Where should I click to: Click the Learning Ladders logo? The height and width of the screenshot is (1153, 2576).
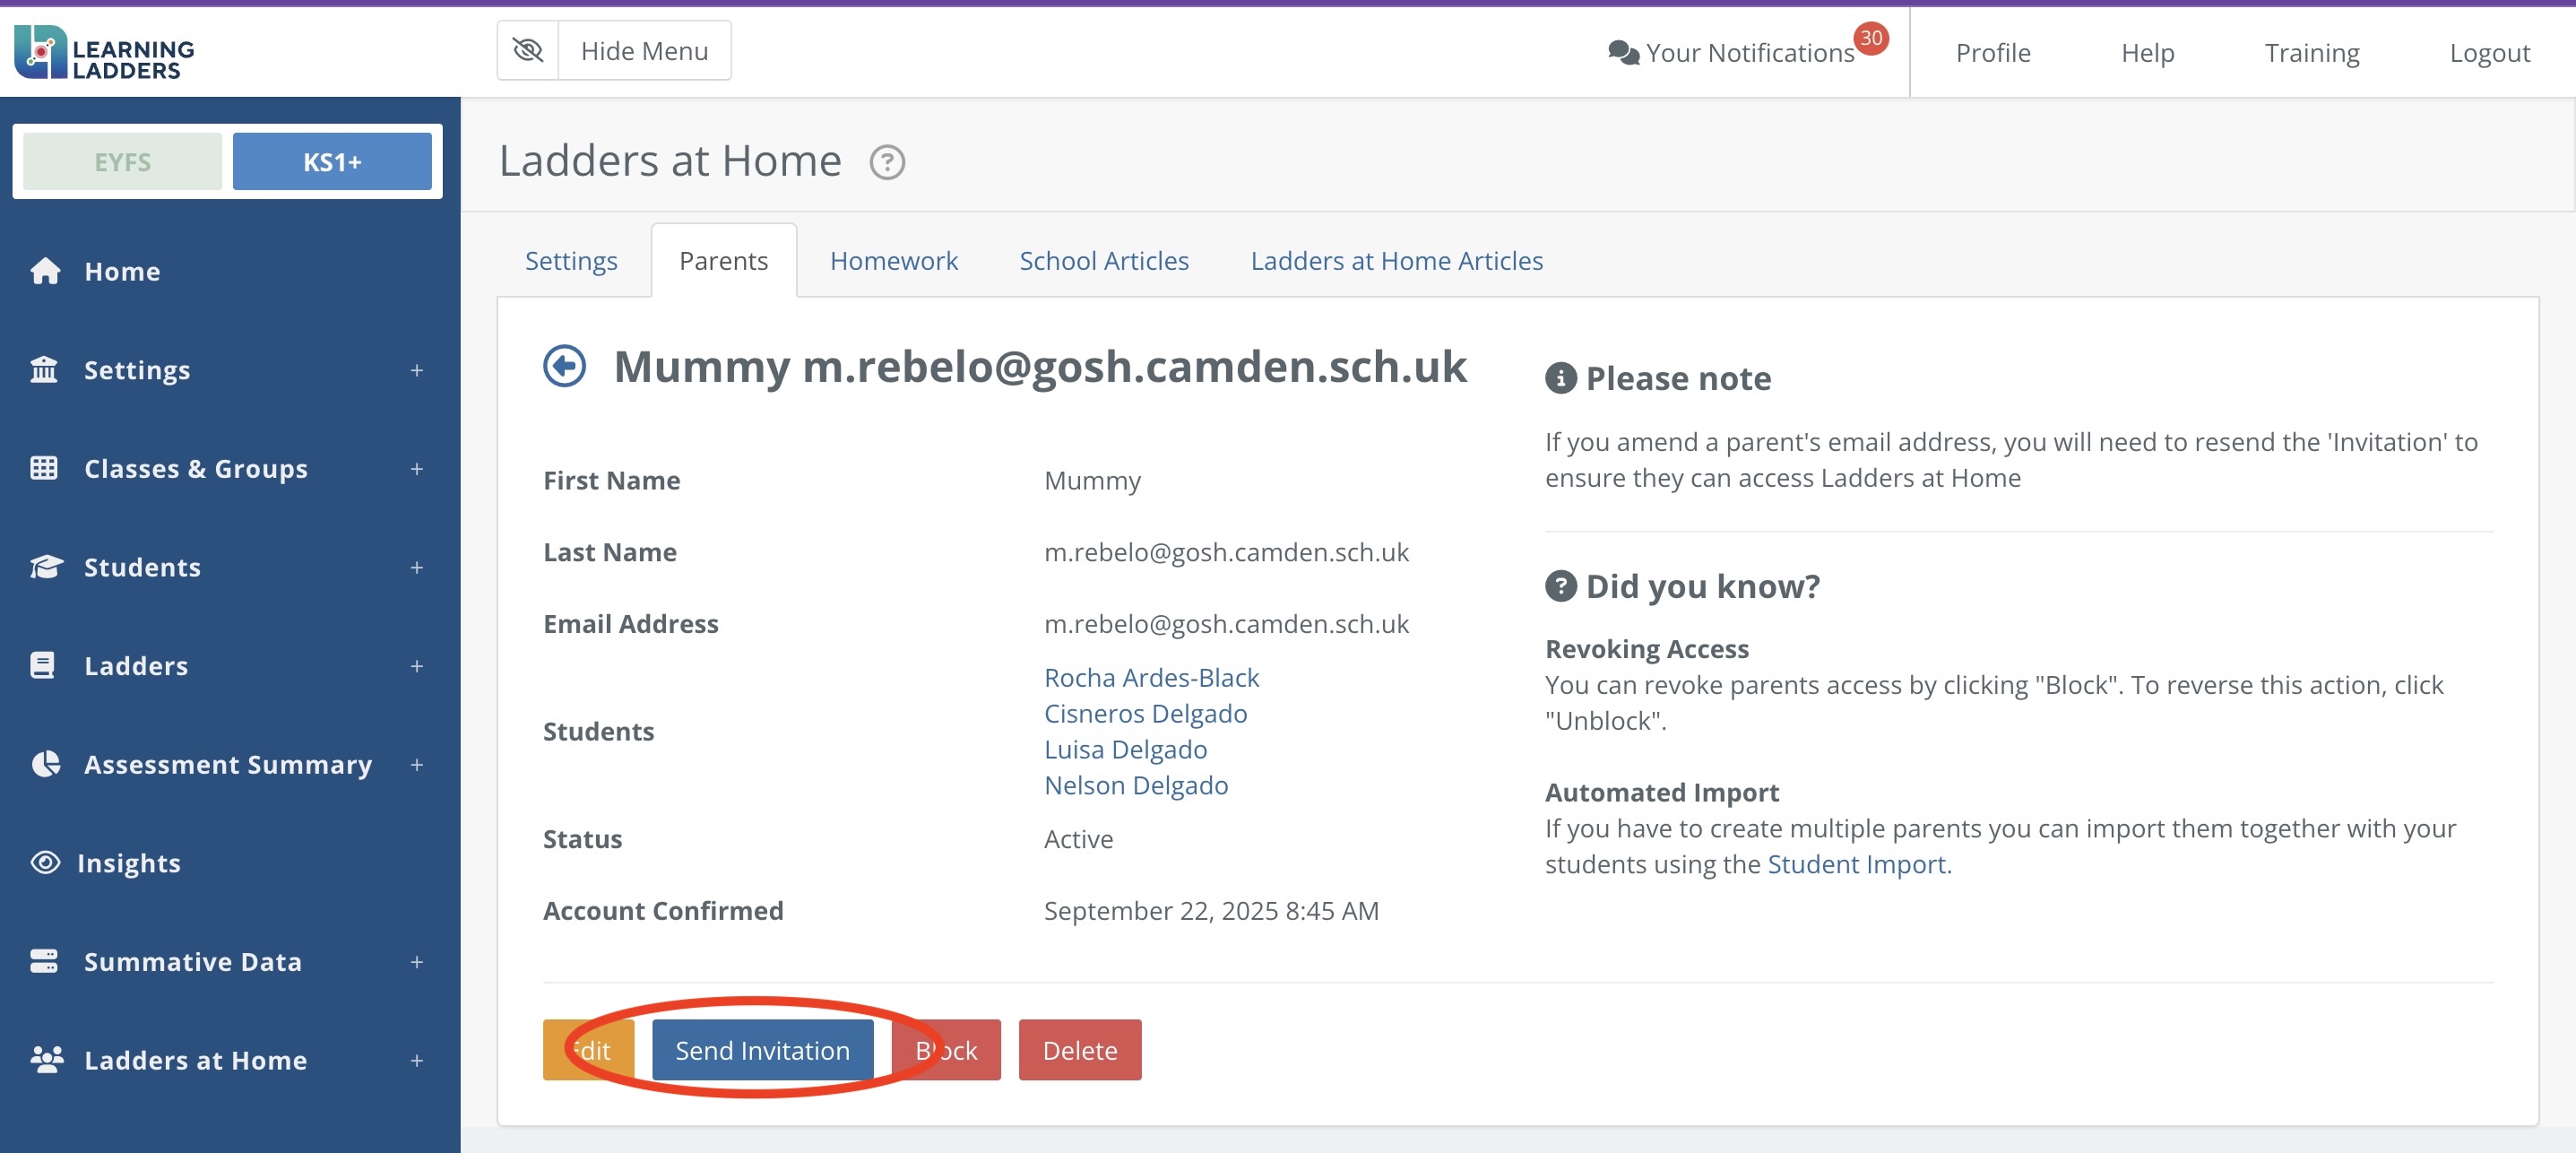click(x=104, y=52)
